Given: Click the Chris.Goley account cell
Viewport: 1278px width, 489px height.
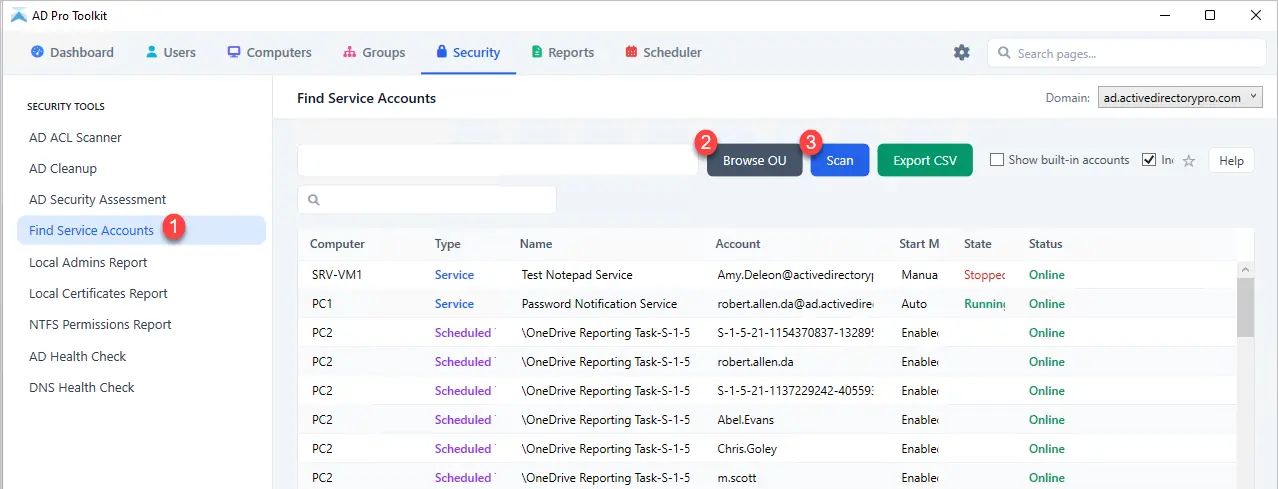Looking at the screenshot, I should click(747, 449).
